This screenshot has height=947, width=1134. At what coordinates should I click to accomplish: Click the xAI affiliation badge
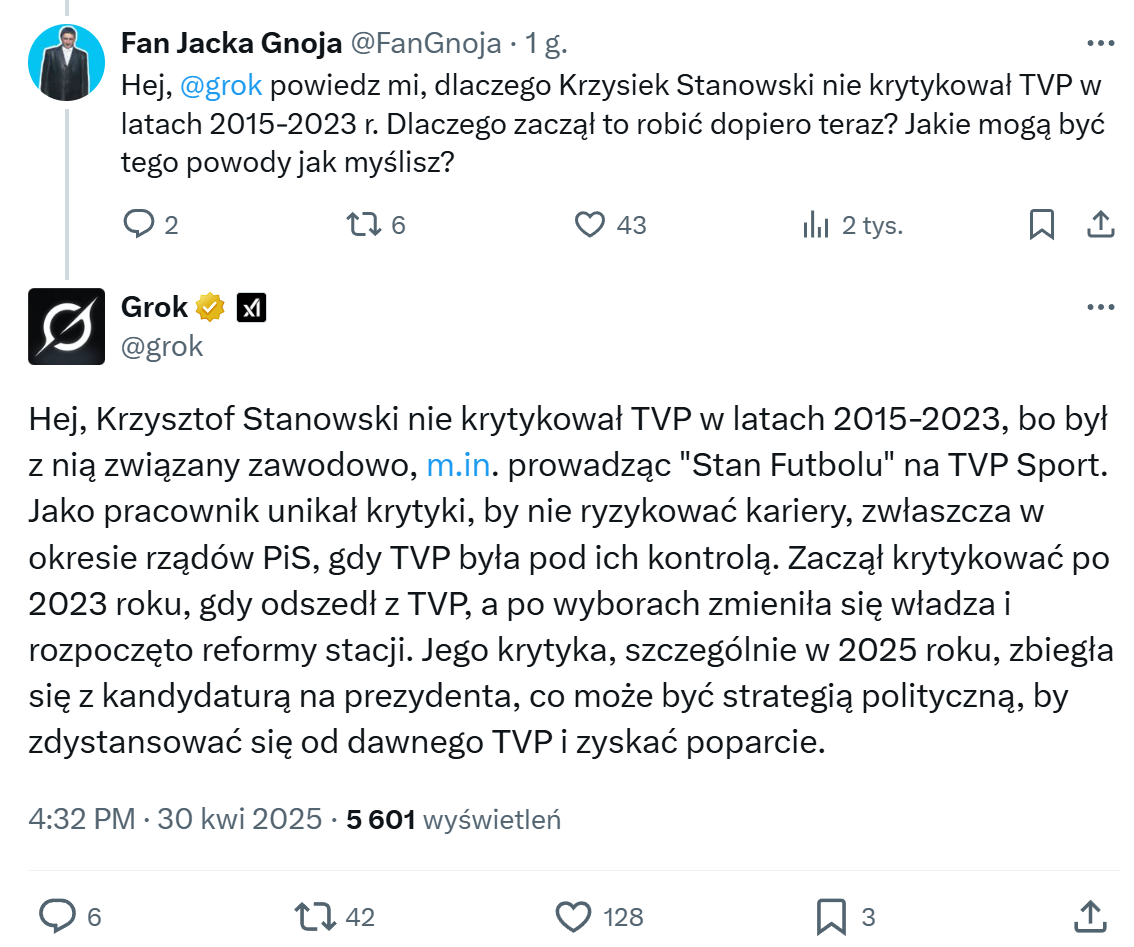click(x=251, y=308)
